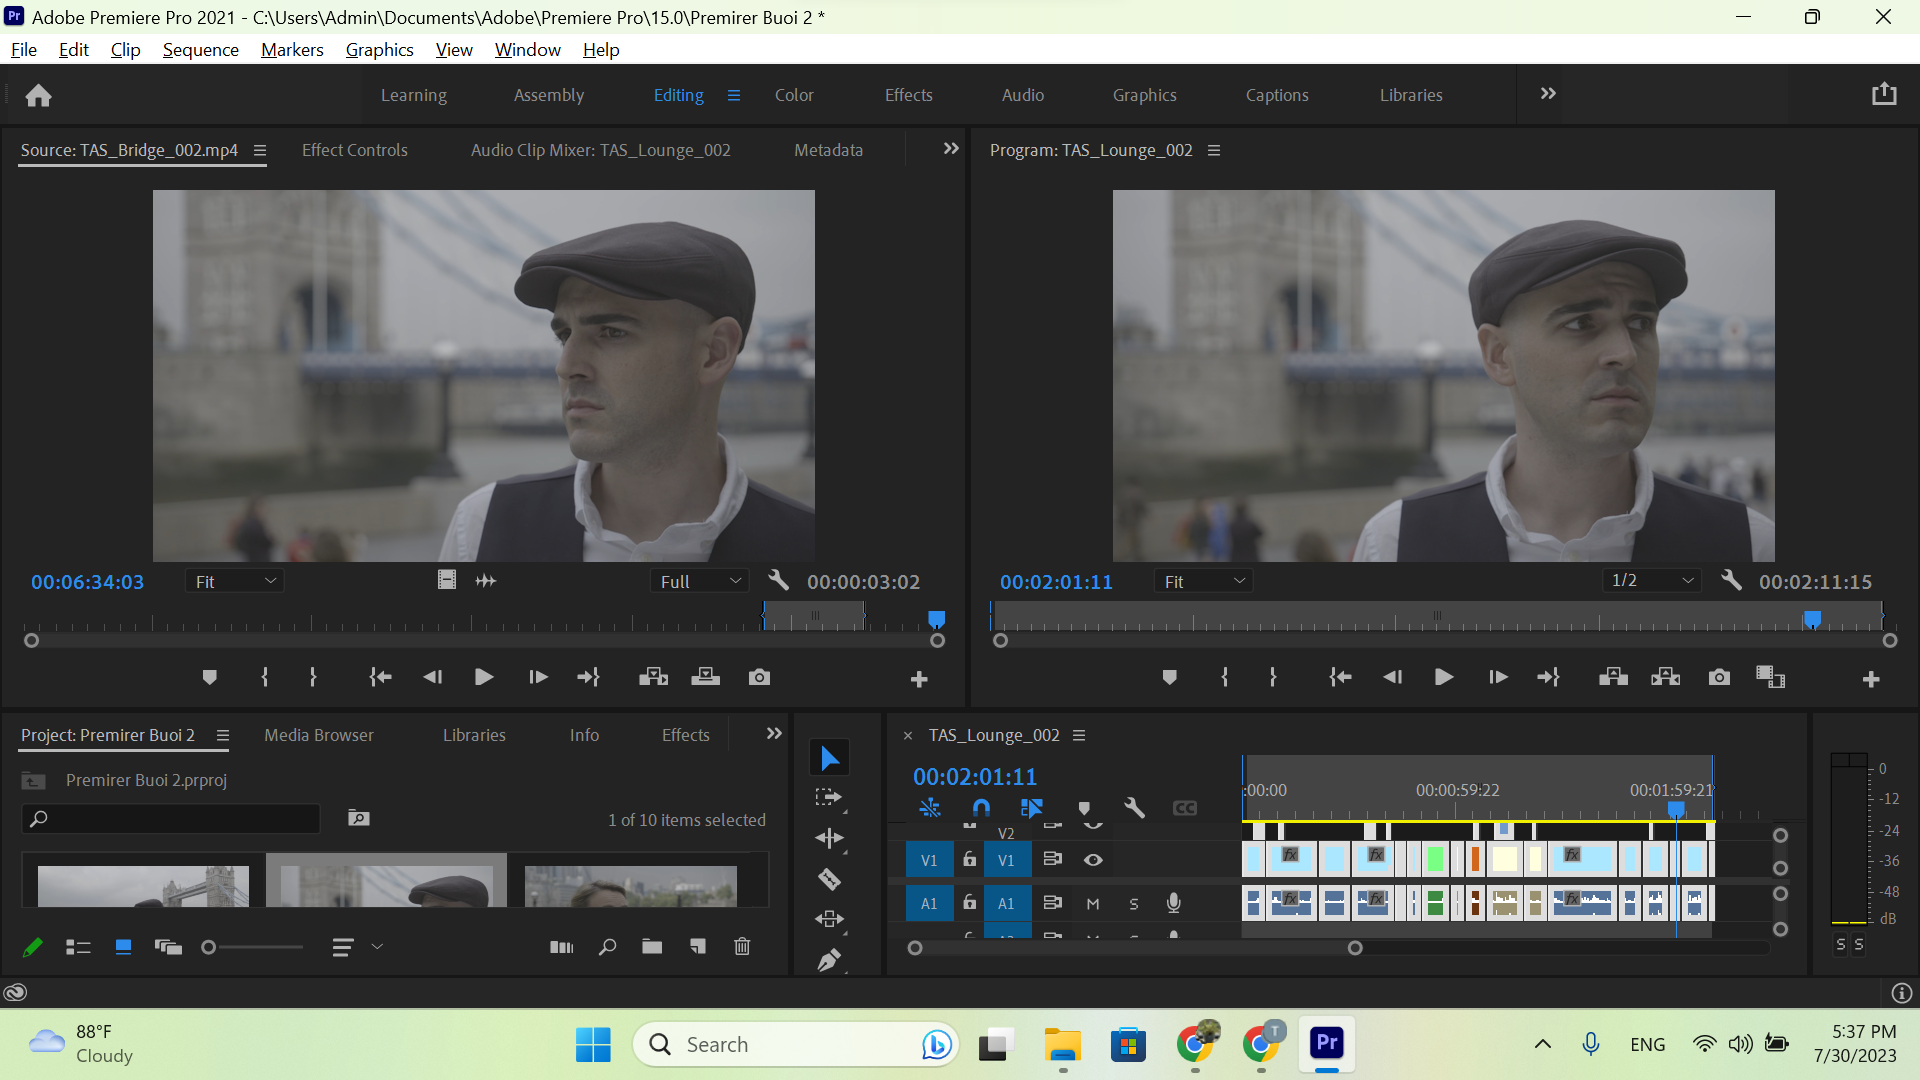Open the Markers menu
Screen dimensions: 1920x1080
[292, 50]
